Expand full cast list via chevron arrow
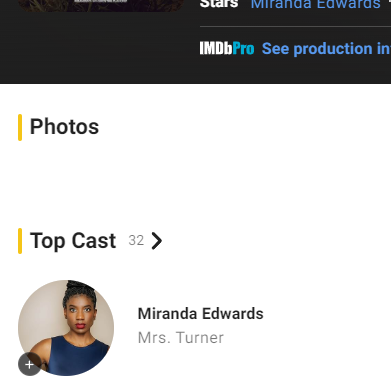 point(156,241)
